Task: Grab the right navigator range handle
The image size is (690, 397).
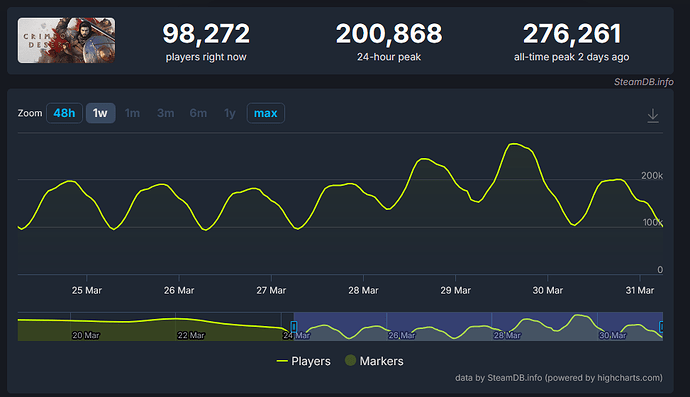Action: 661,326
